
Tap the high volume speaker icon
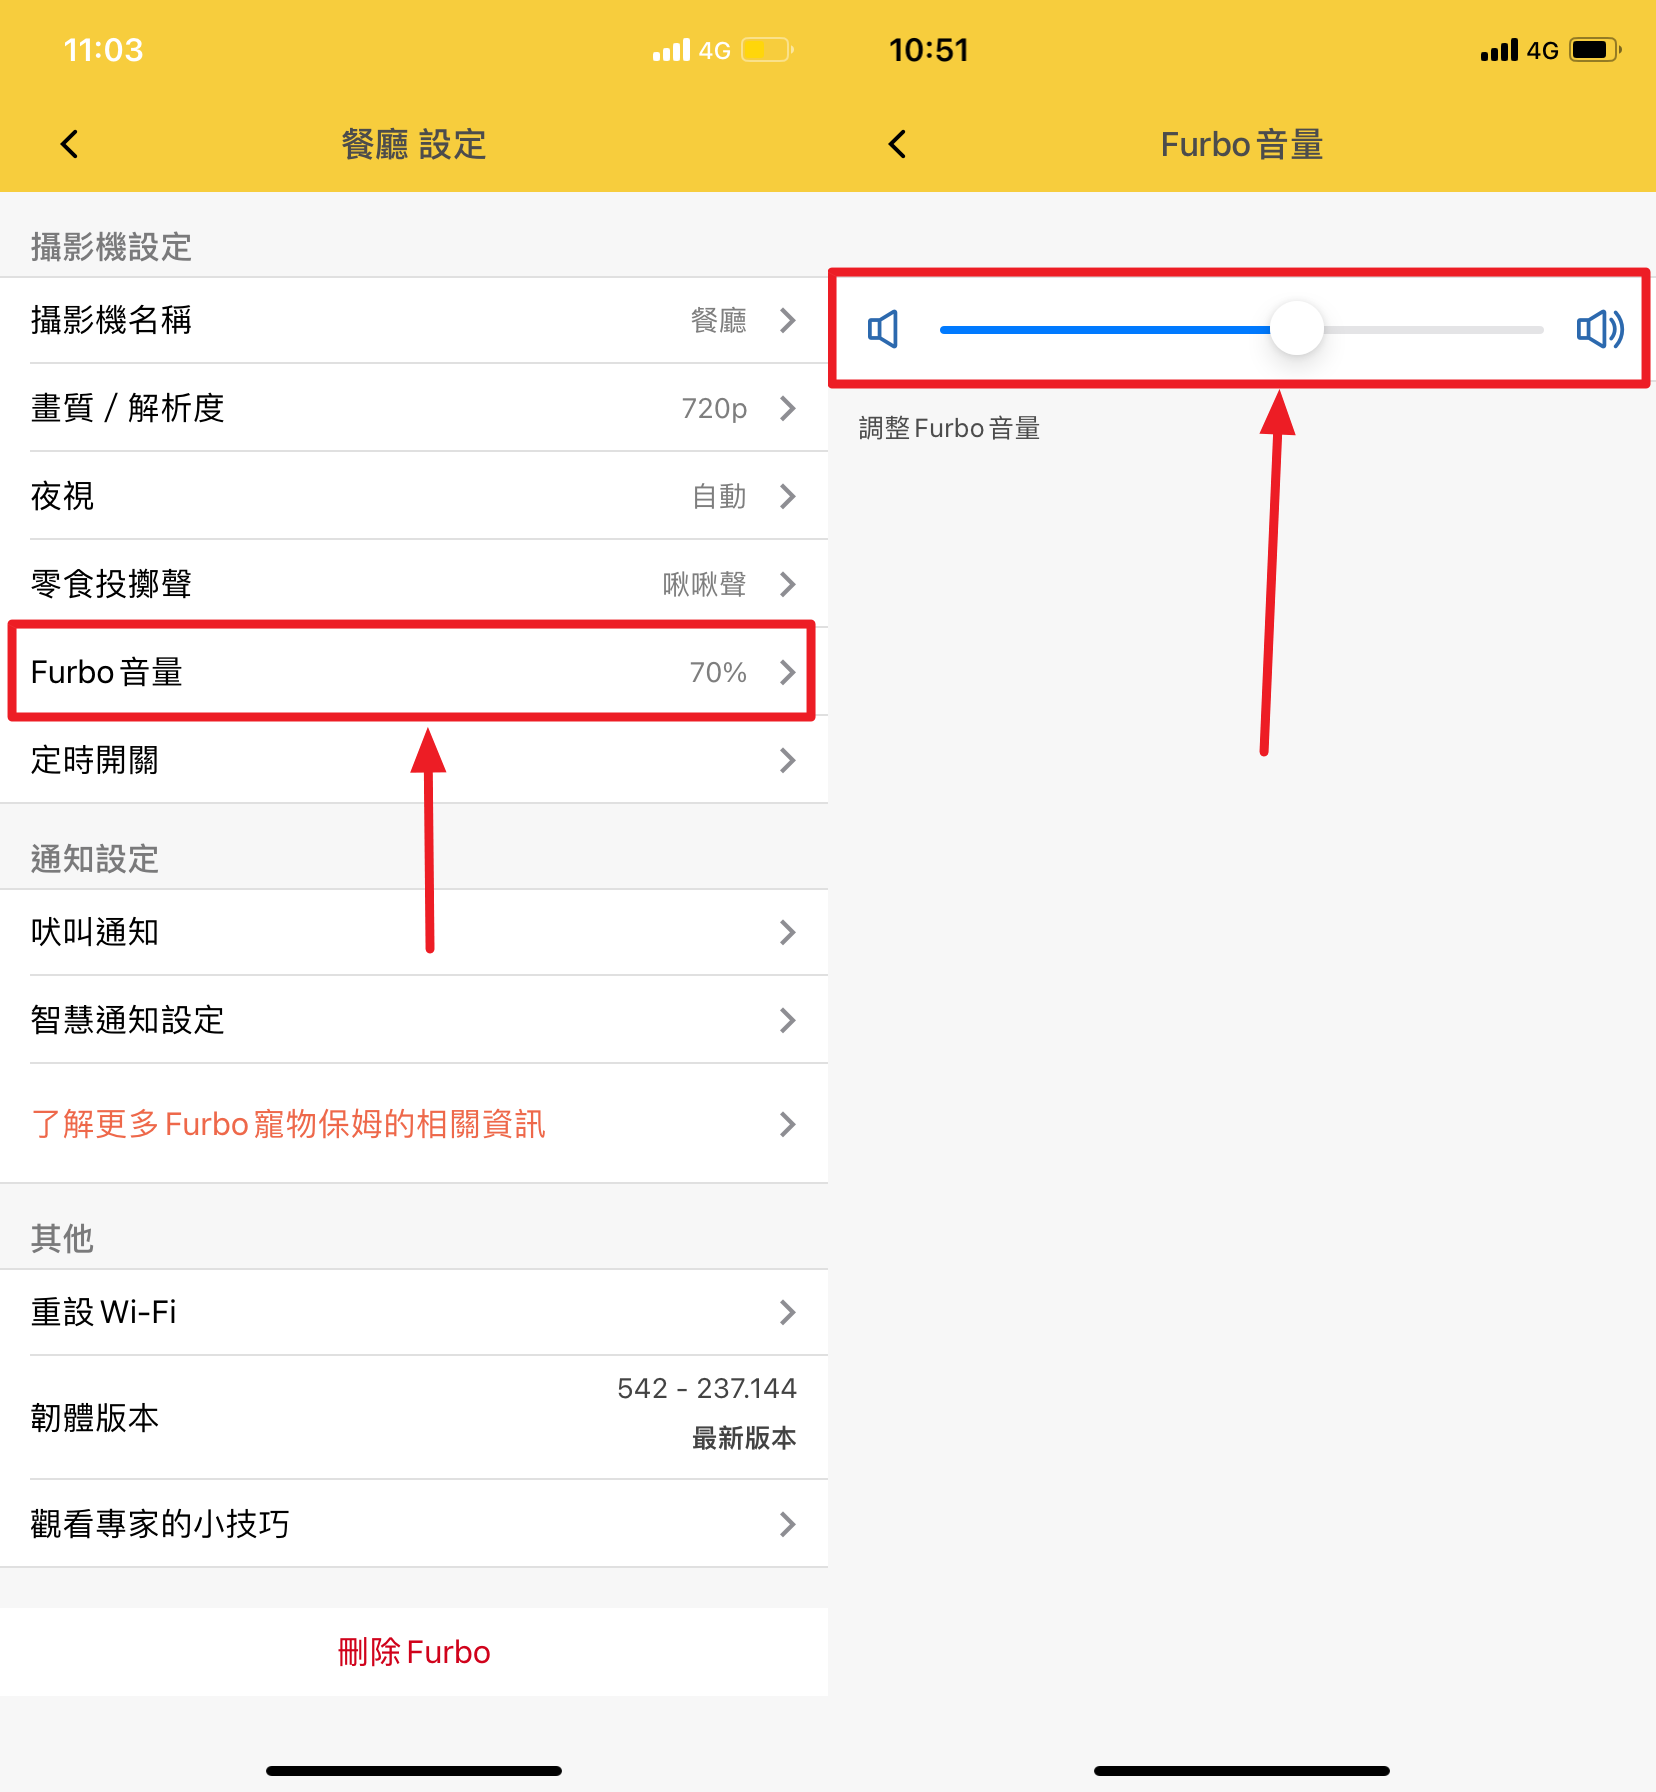coord(1600,329)
